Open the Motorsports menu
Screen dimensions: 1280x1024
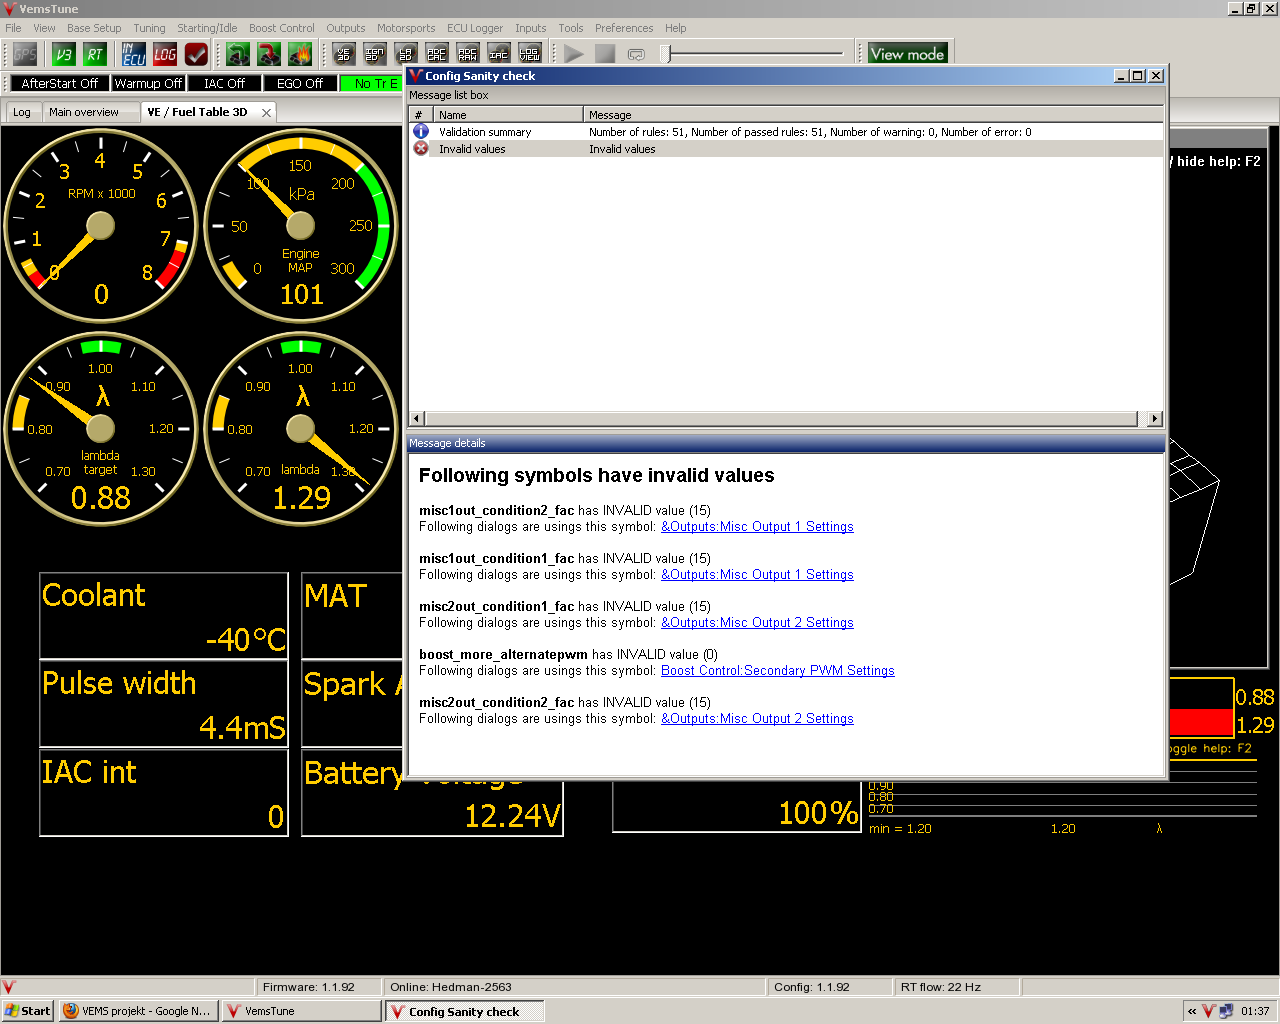tap(406, 28)
